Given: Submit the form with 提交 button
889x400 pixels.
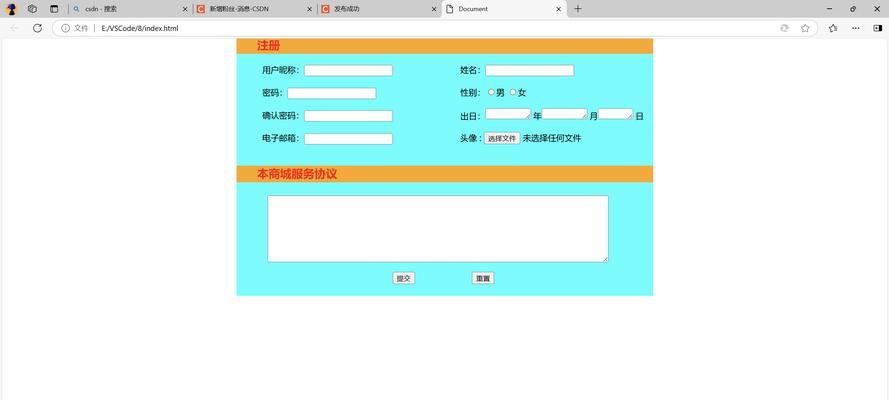Looking at the screenshot, I should pos(404,278).
